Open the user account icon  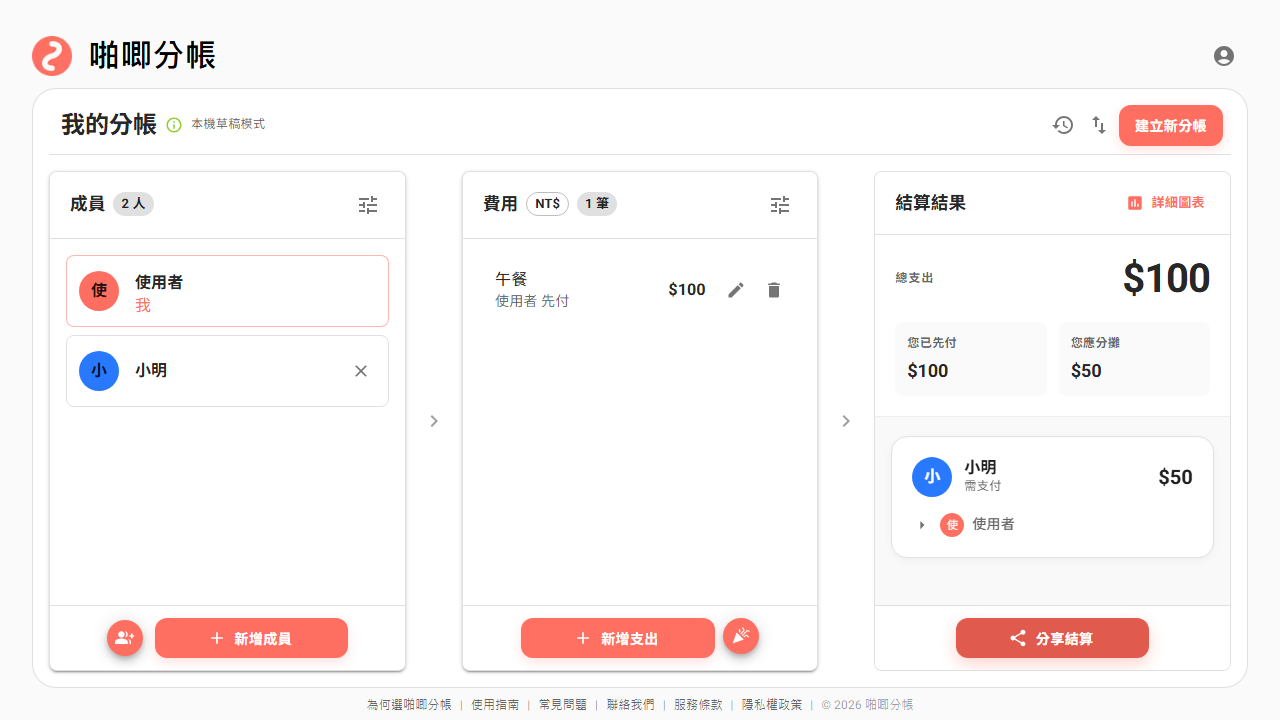tap(1223, 56)
